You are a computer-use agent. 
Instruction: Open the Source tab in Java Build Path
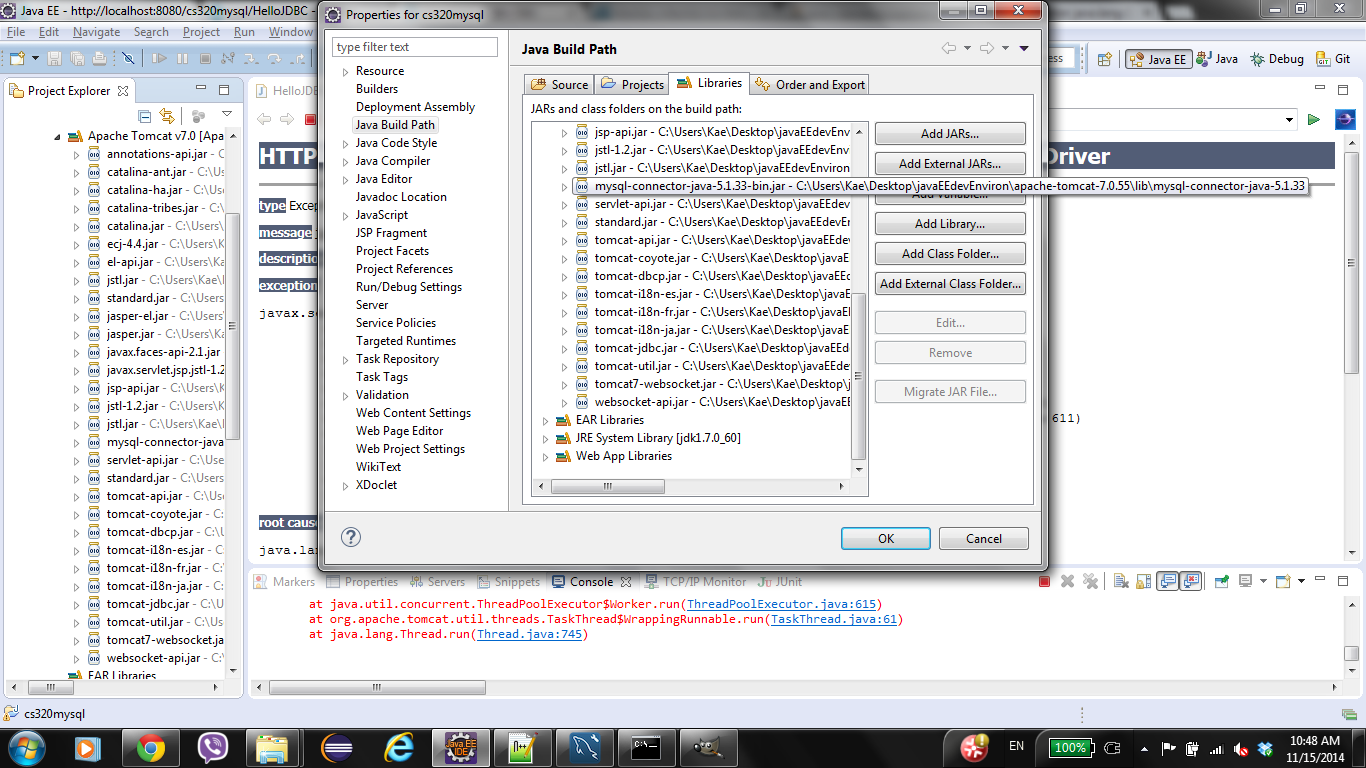[x=559, y=85]
